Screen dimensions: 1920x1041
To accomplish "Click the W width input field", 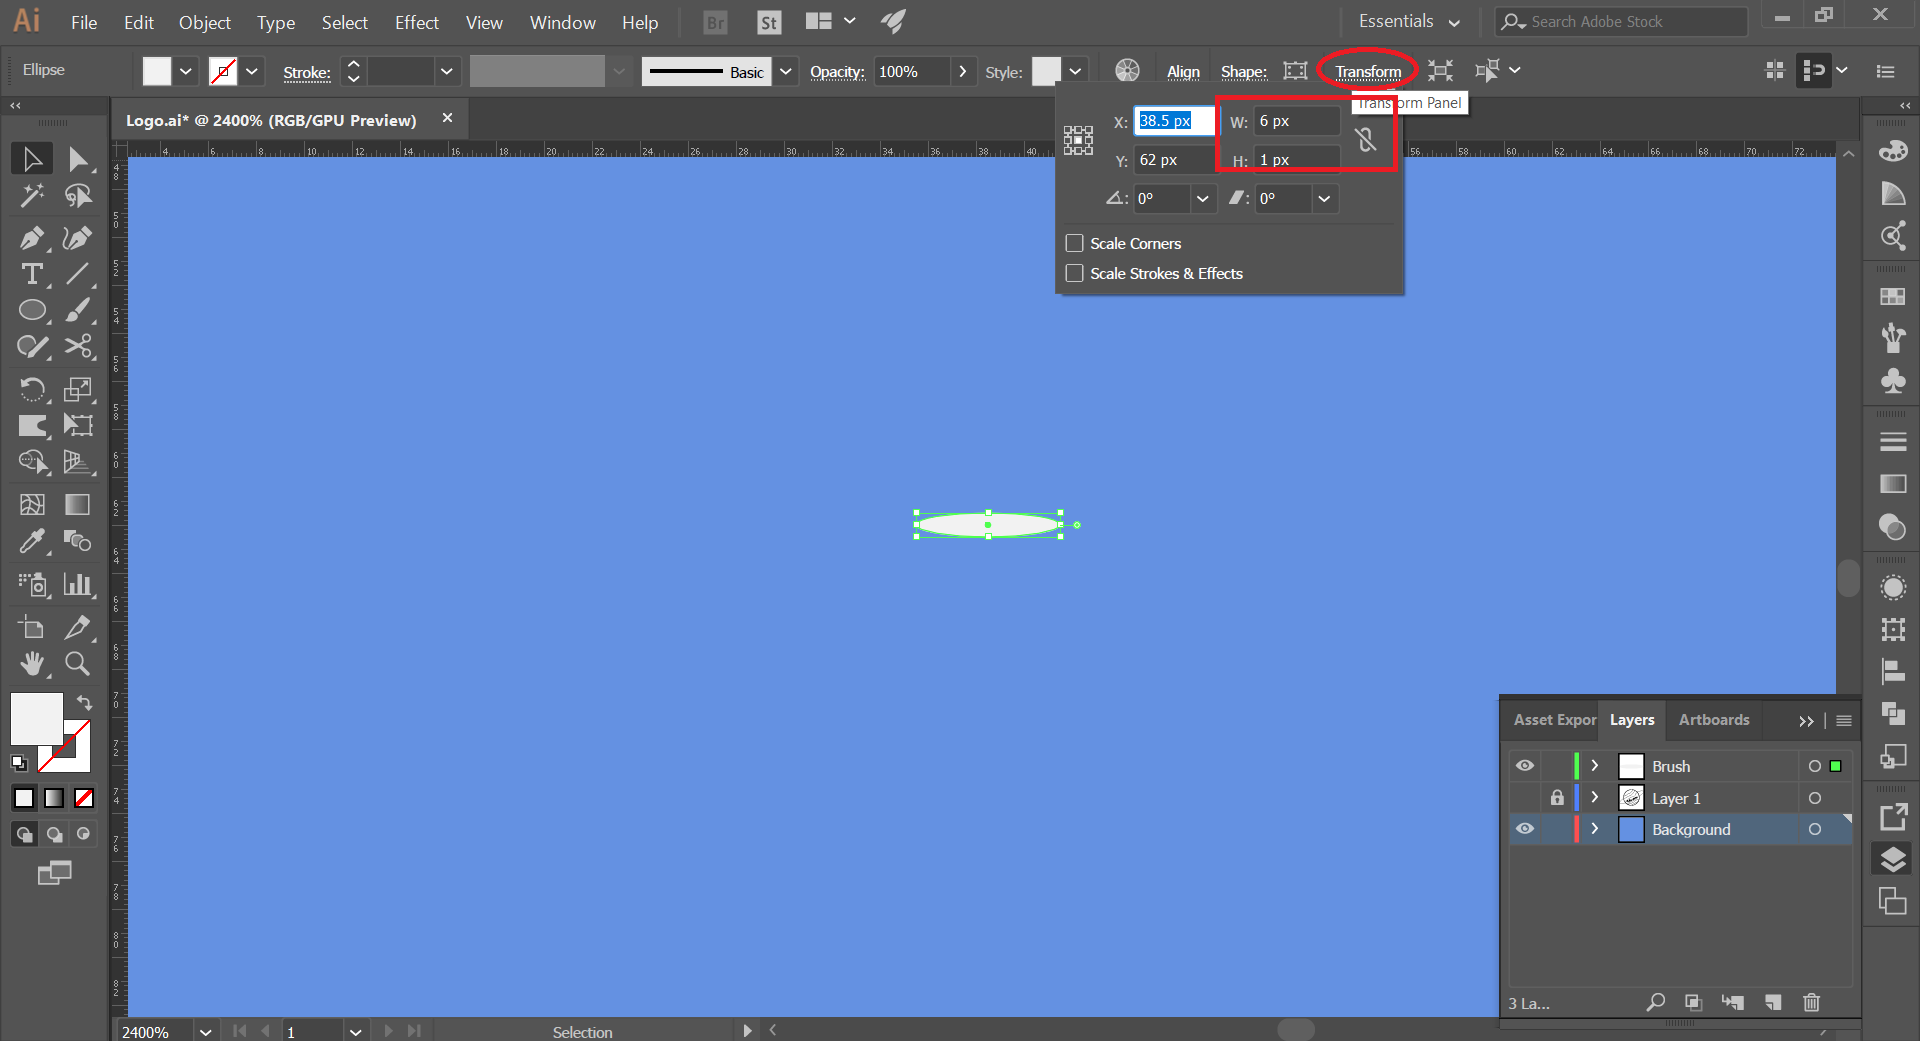I will click(x=1297, y=121).
